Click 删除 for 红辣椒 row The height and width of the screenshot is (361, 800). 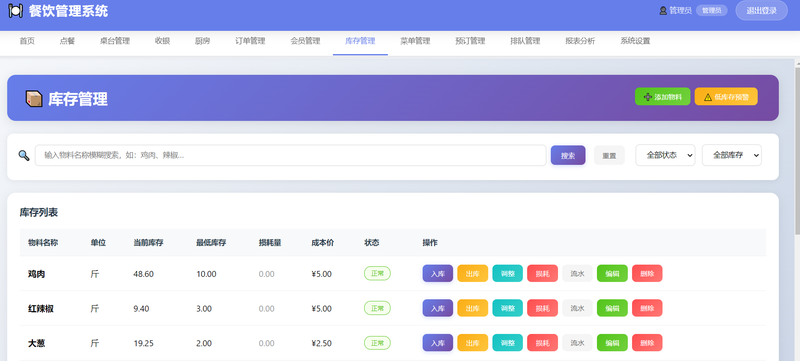pyautogui.click(x=647, y=308)
